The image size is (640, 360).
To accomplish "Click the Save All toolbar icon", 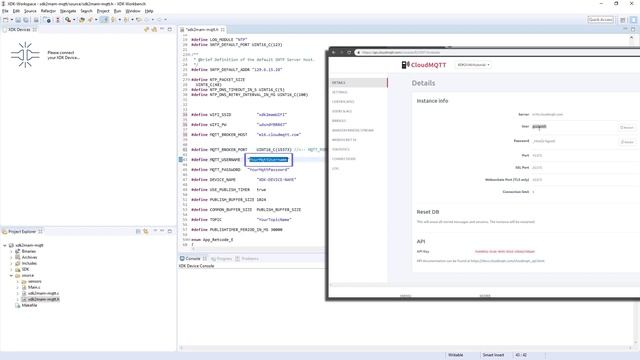I will click(26, 20).
